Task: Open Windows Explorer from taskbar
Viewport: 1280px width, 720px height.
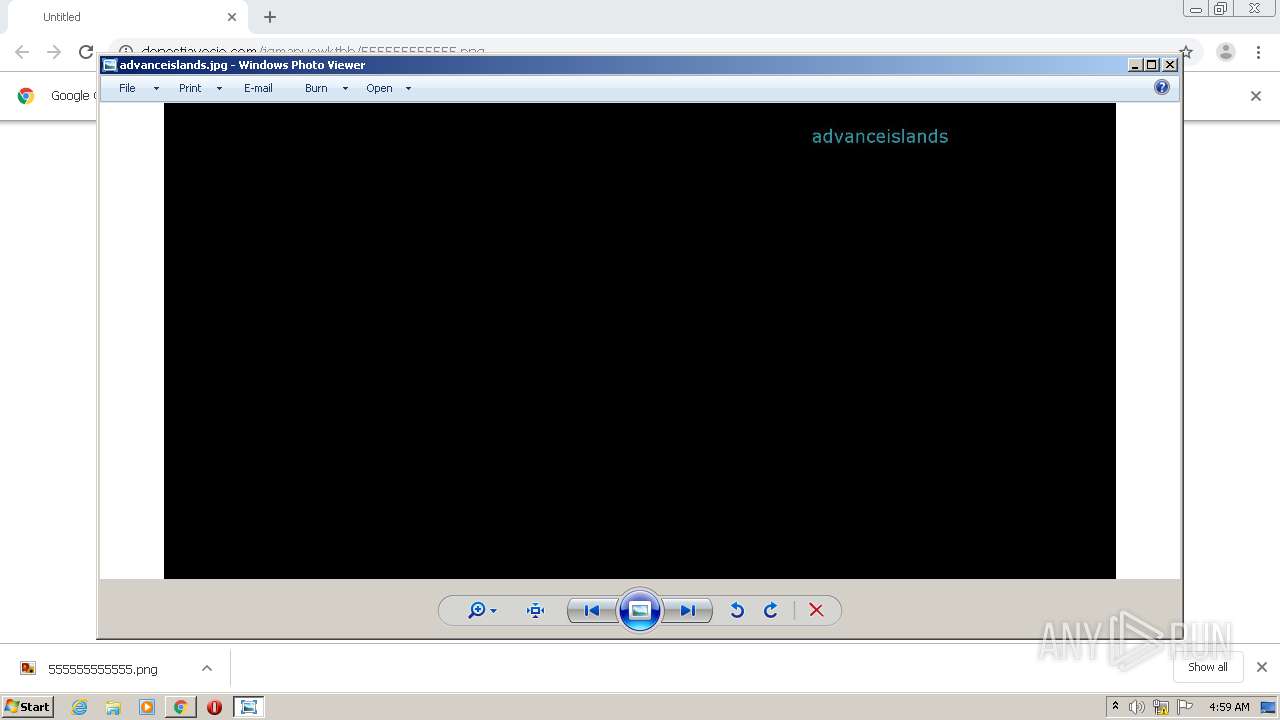Action: (x=113, y=707)
